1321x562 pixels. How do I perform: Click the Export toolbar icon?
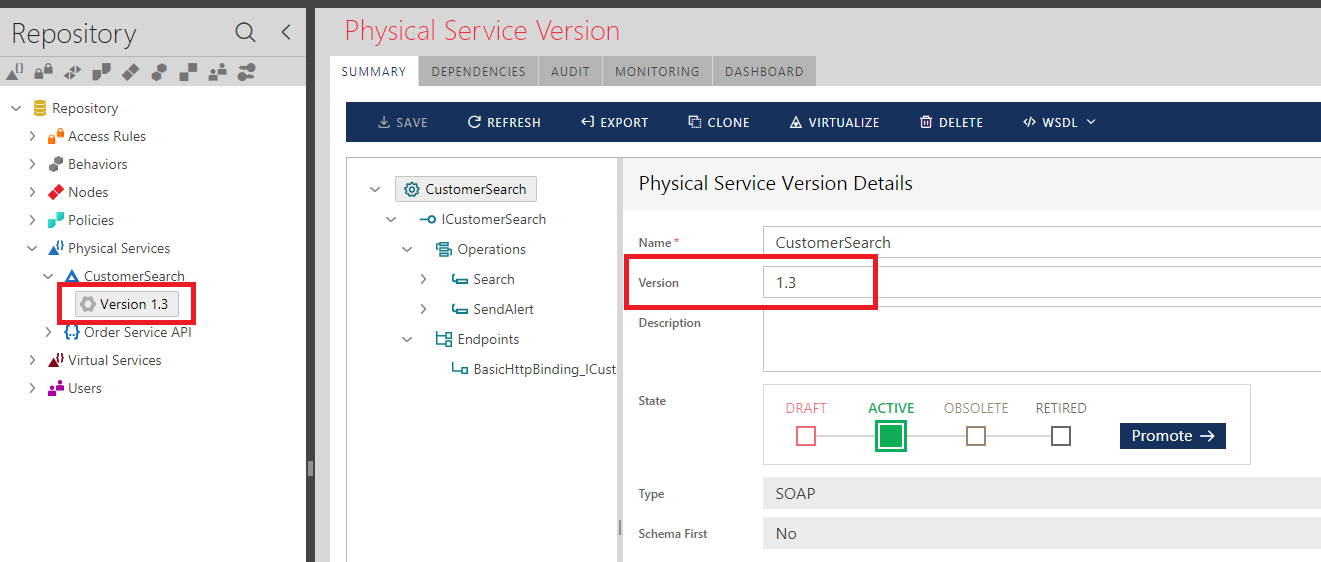click(x=588, y=122)
